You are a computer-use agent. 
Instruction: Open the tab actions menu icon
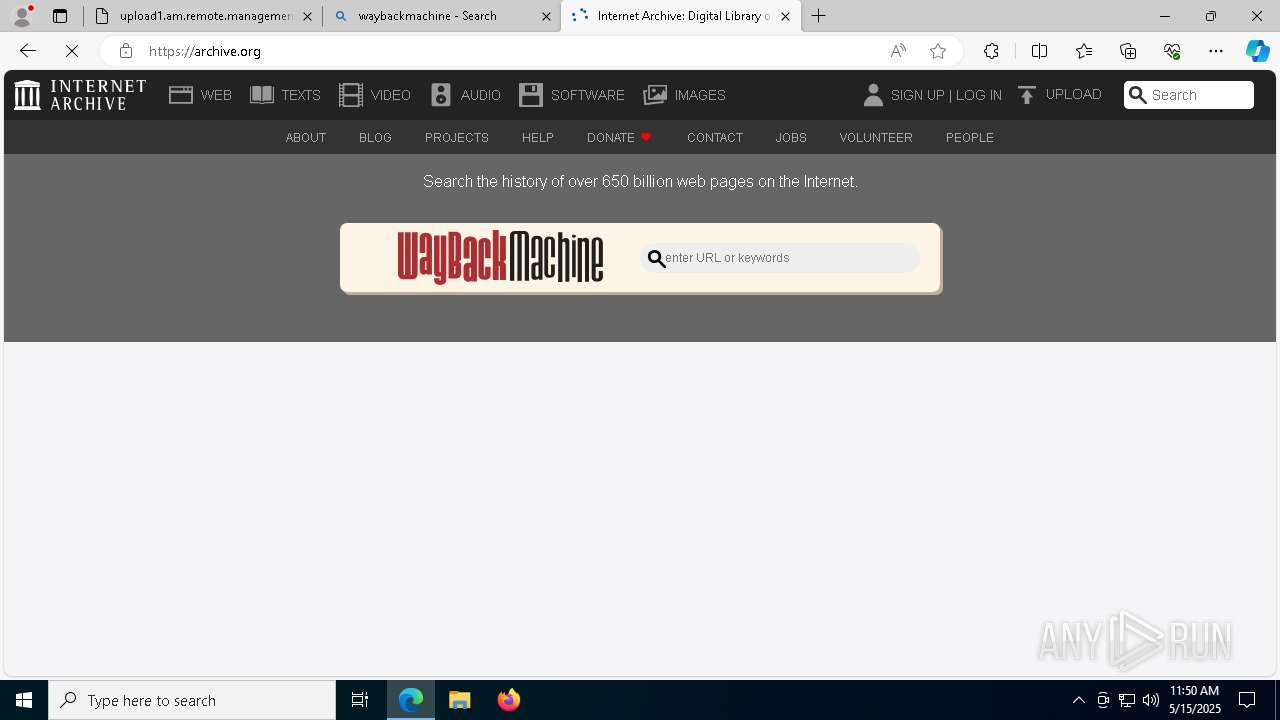[60, 16]
